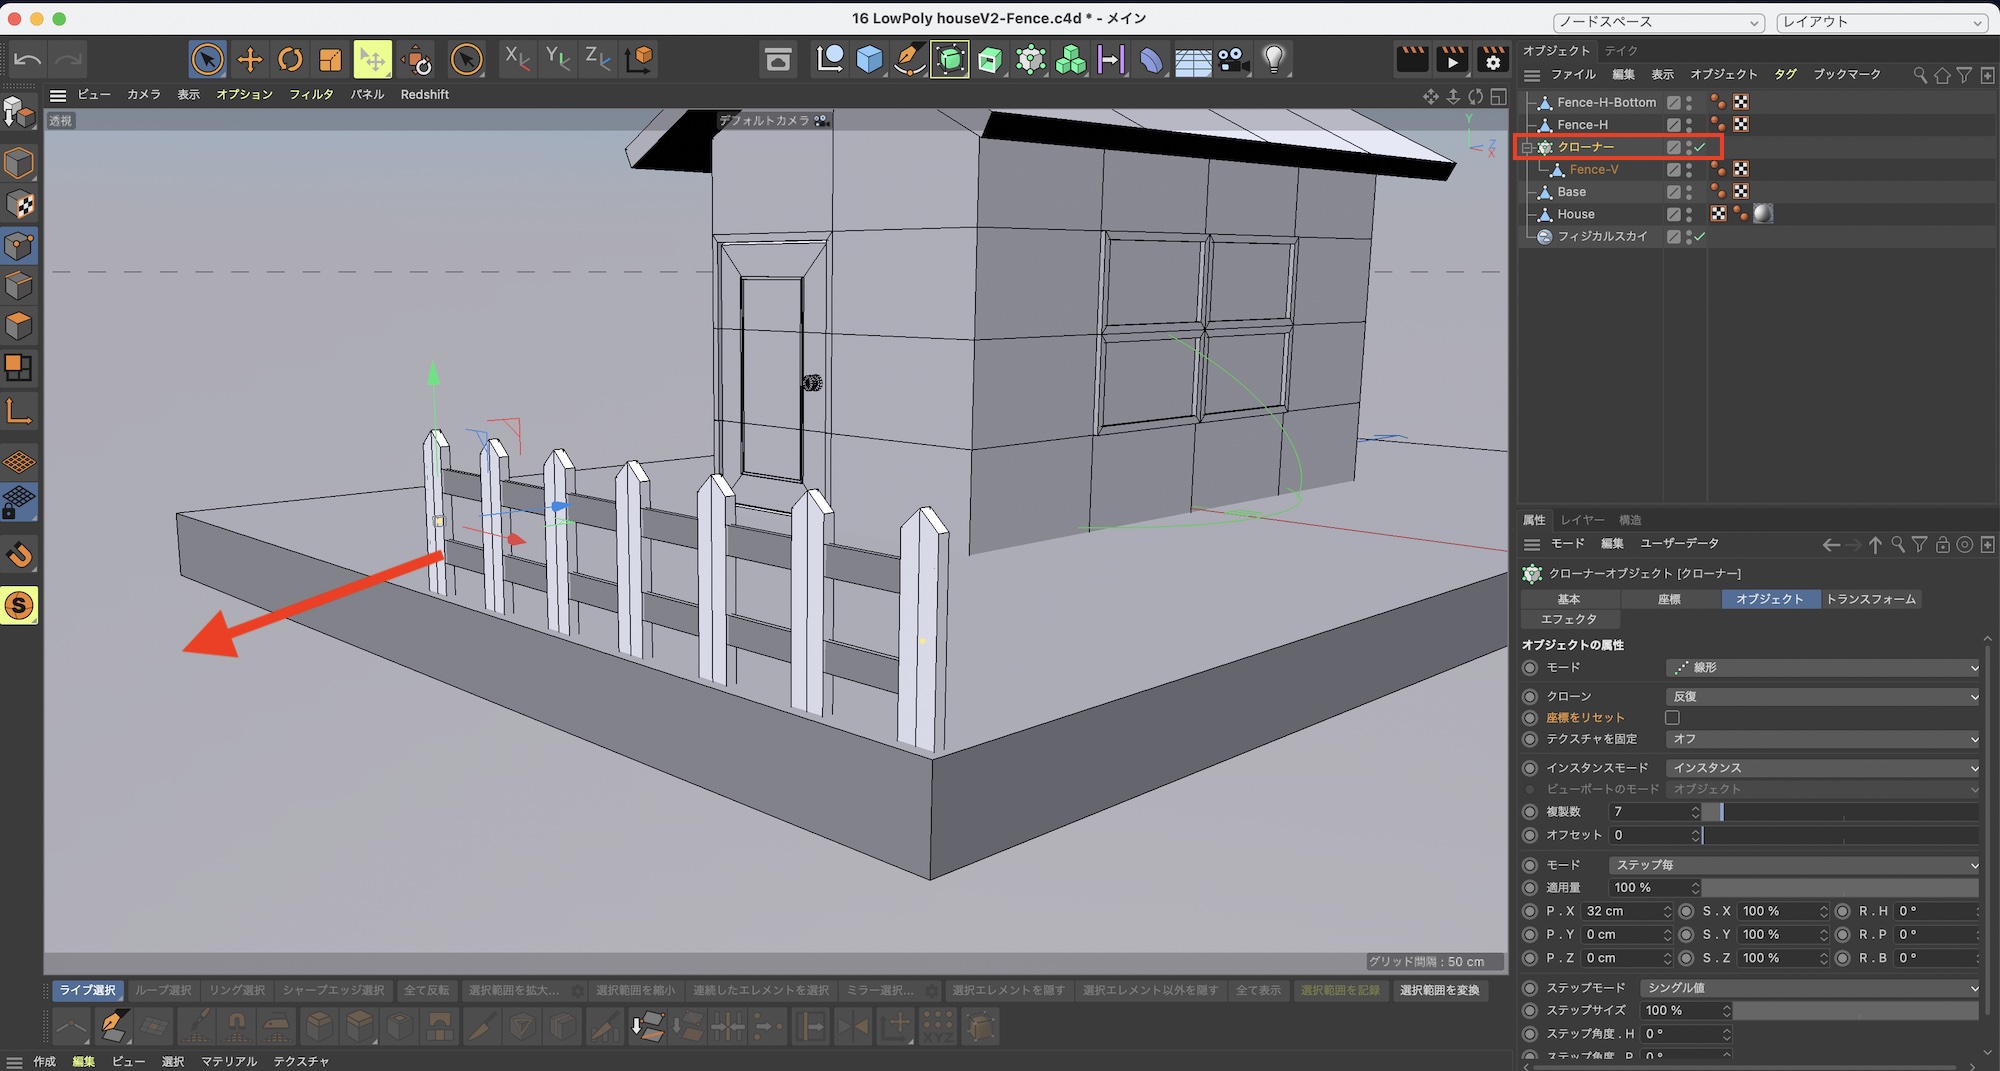Select the Move tool icon

click(x=249, y=60)
